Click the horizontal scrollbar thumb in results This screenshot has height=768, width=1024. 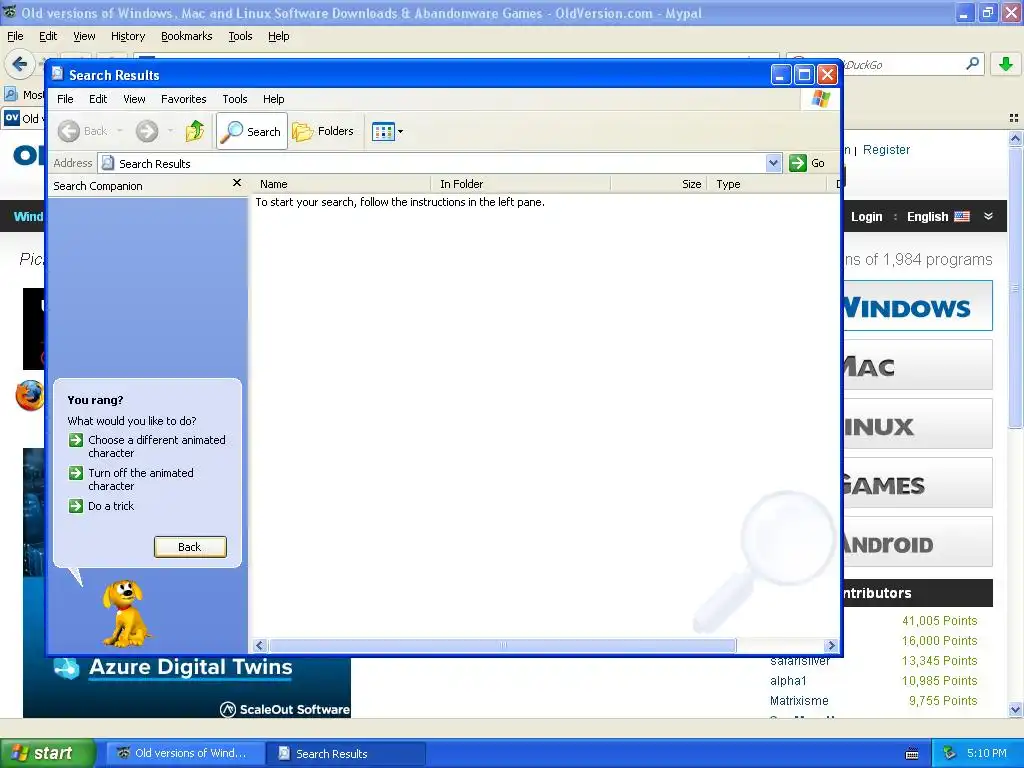click(x=503, y=645)
